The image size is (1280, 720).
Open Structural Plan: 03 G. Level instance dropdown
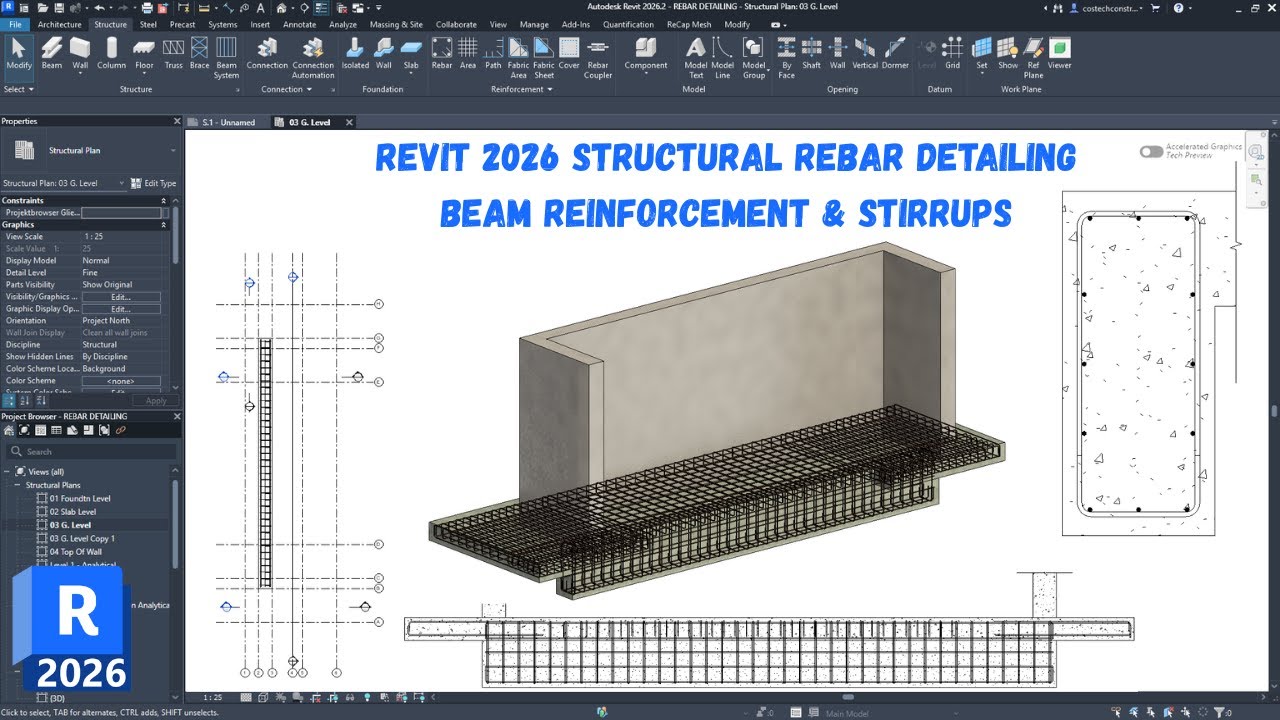(122, 183)
